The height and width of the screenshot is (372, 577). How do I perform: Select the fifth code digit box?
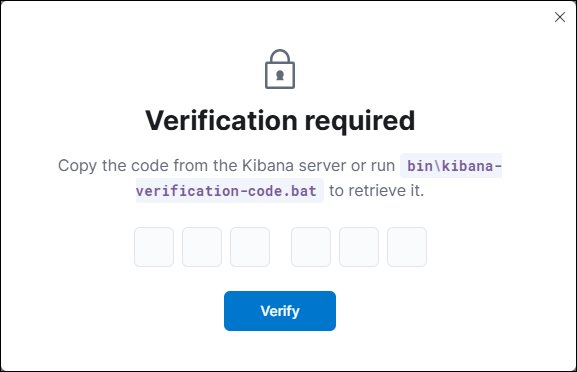coord(359,247)
